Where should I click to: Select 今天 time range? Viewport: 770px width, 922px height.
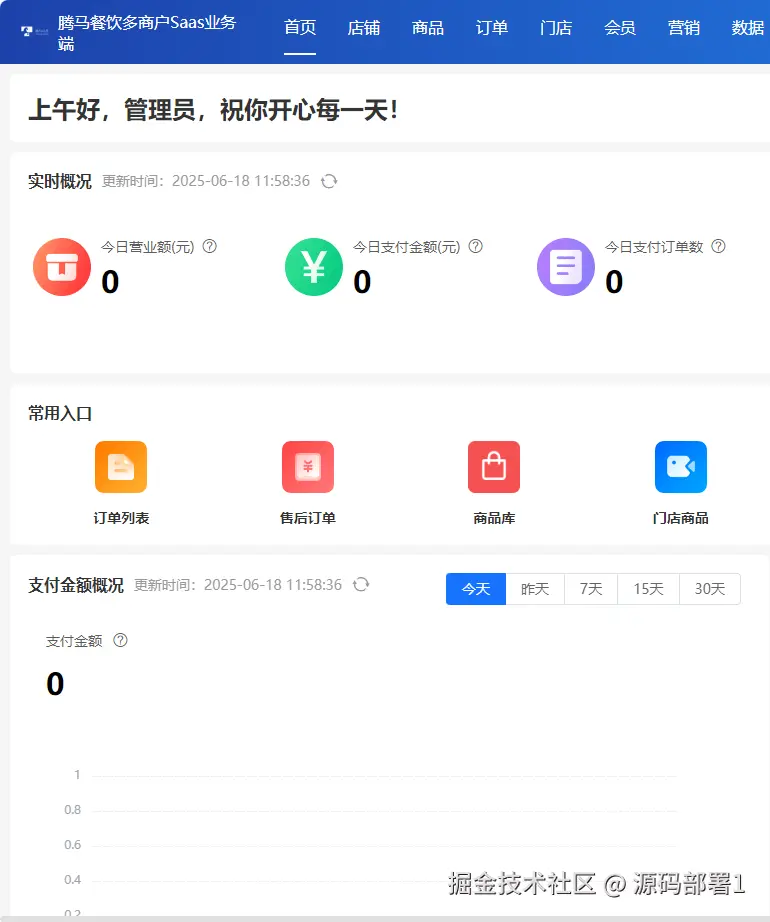point(476,589)
